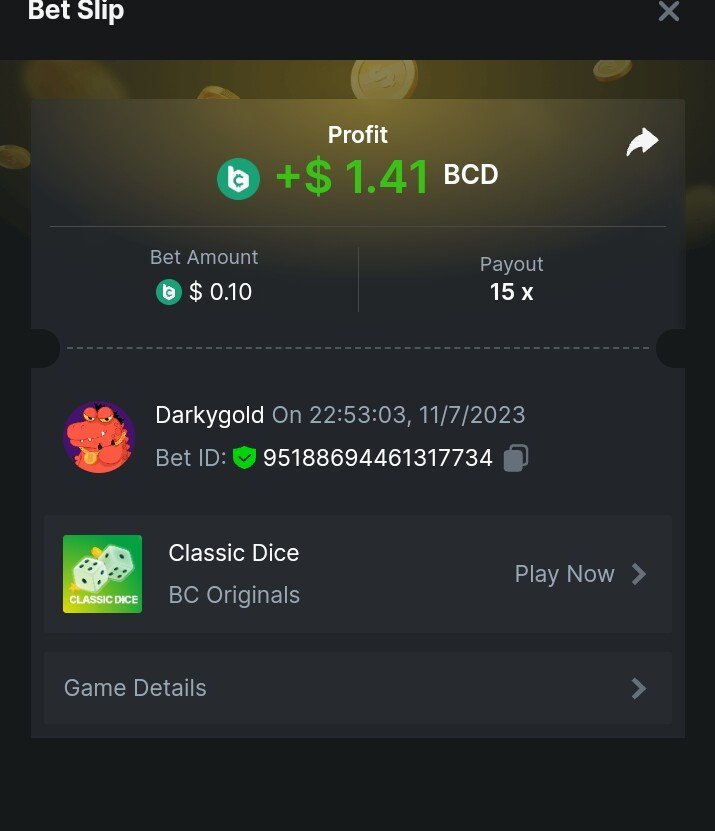
Task: Select the Classic Dice title
Action: [x=234, y=553]
